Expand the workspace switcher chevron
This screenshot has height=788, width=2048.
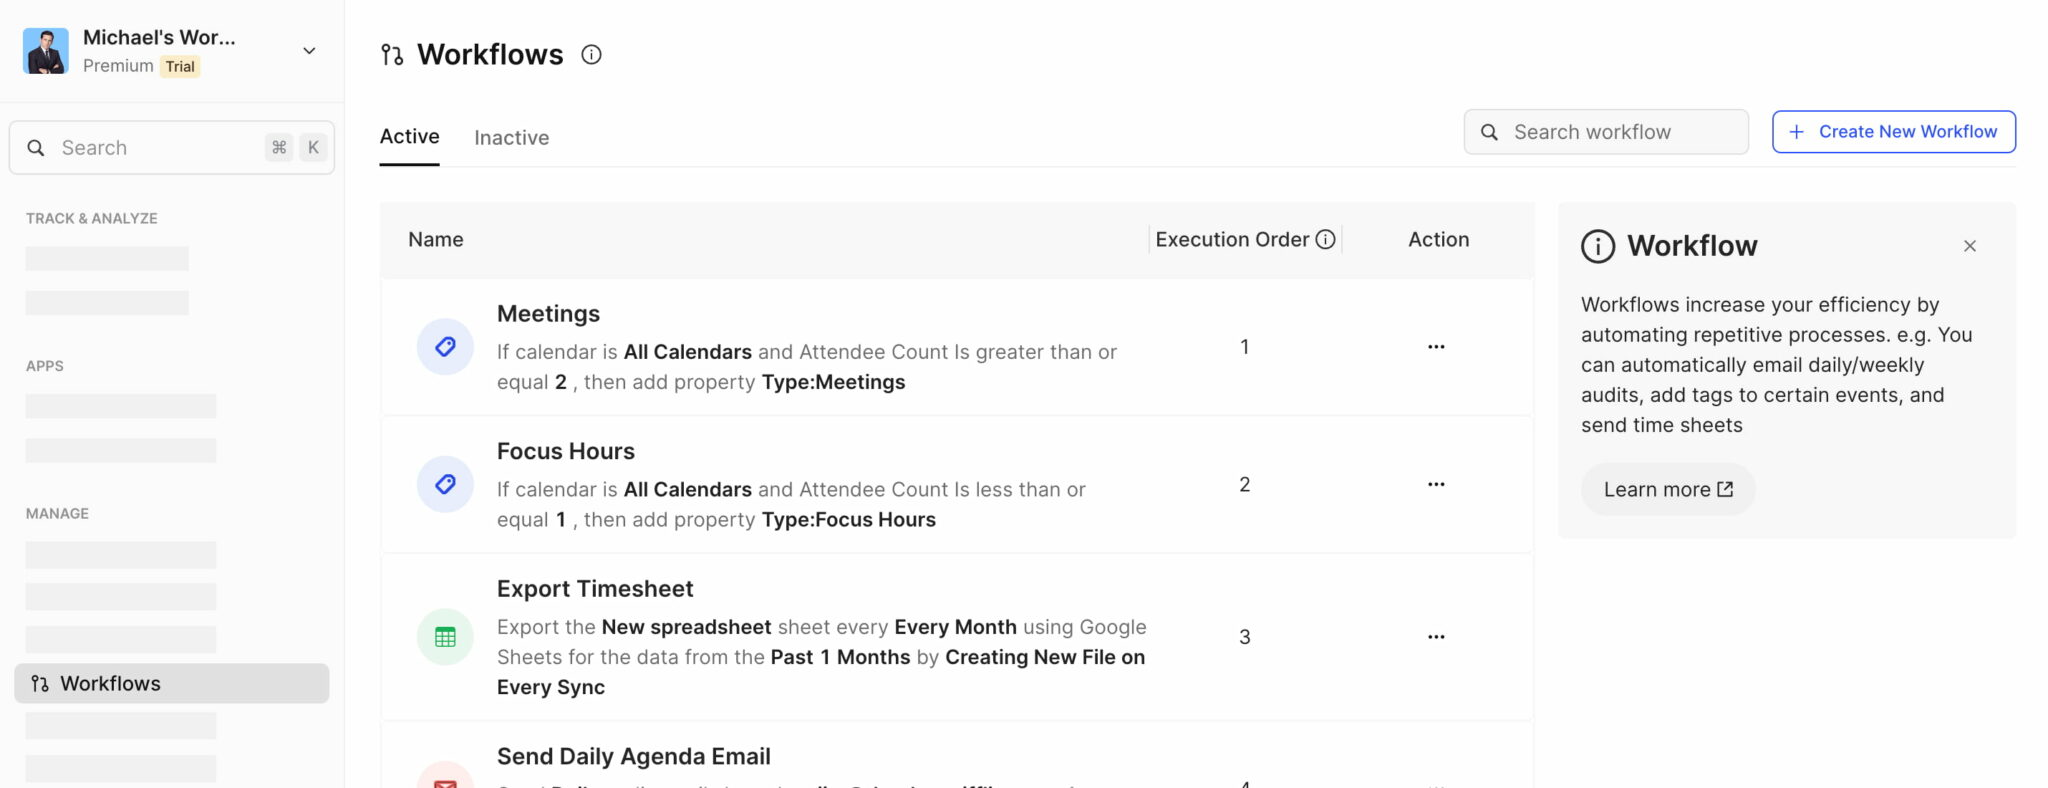pyautogui.click(x=309, y=50)
